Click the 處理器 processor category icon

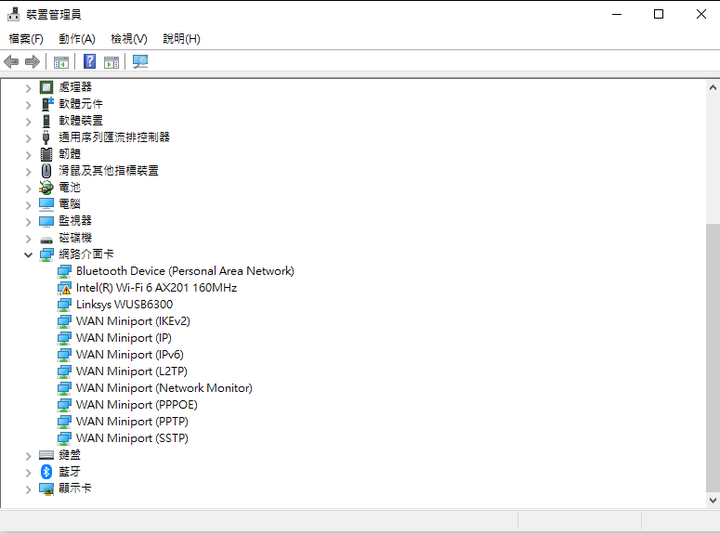[46, 87]
